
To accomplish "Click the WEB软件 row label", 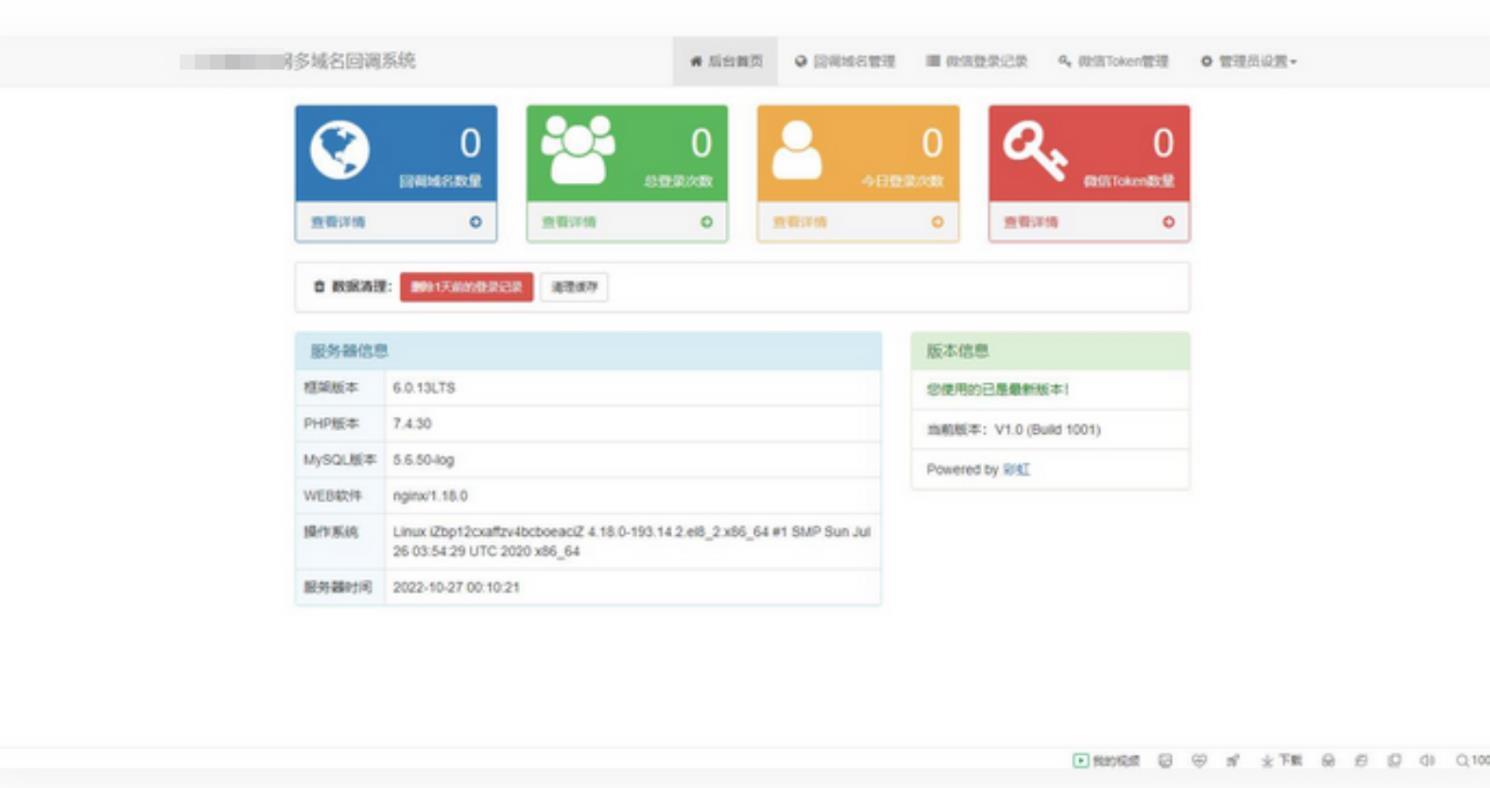I will [333, 496].
